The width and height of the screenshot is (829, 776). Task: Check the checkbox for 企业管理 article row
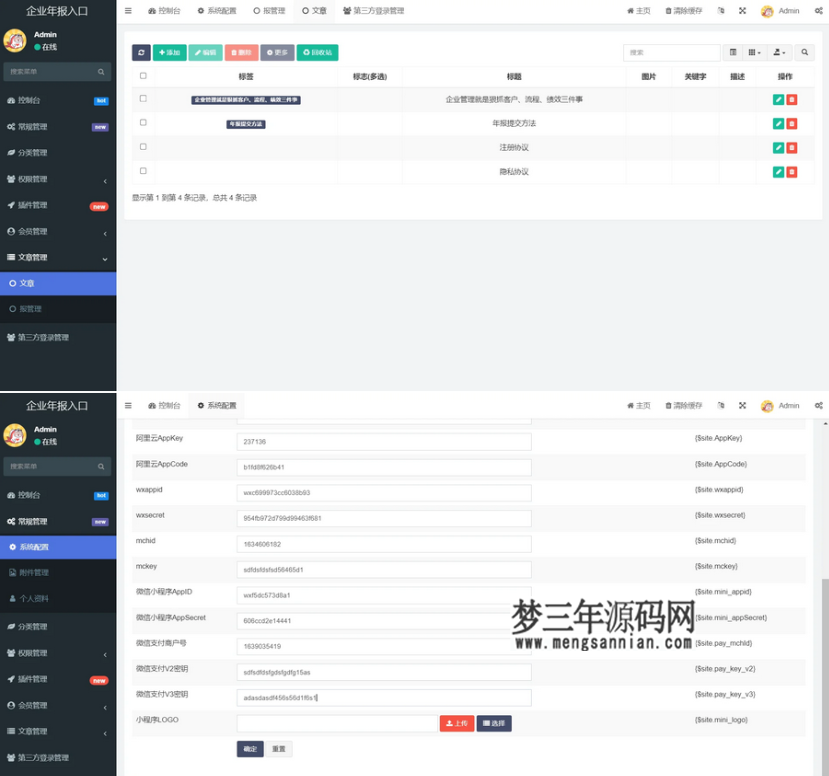pyautogui.click(x=141, y=101)
